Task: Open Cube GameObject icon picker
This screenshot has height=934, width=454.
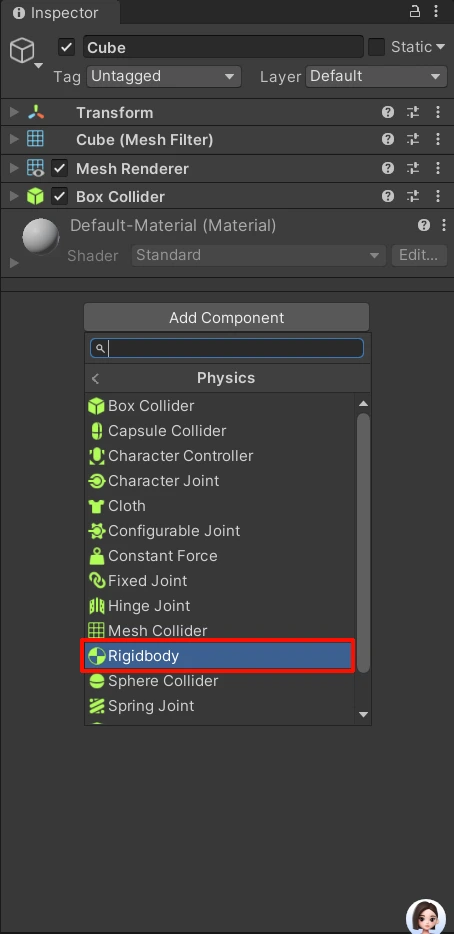Action: (23, 51)
